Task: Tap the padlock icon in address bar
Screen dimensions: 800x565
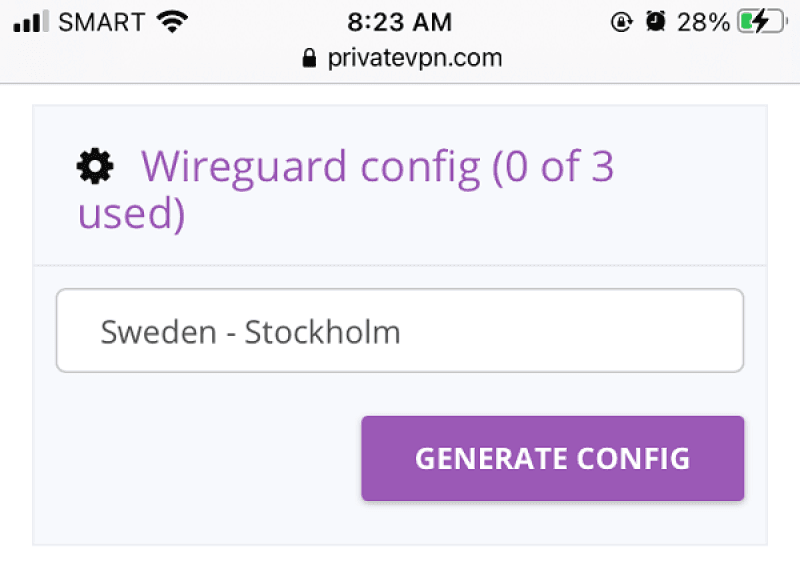Action: click(310, 58)
